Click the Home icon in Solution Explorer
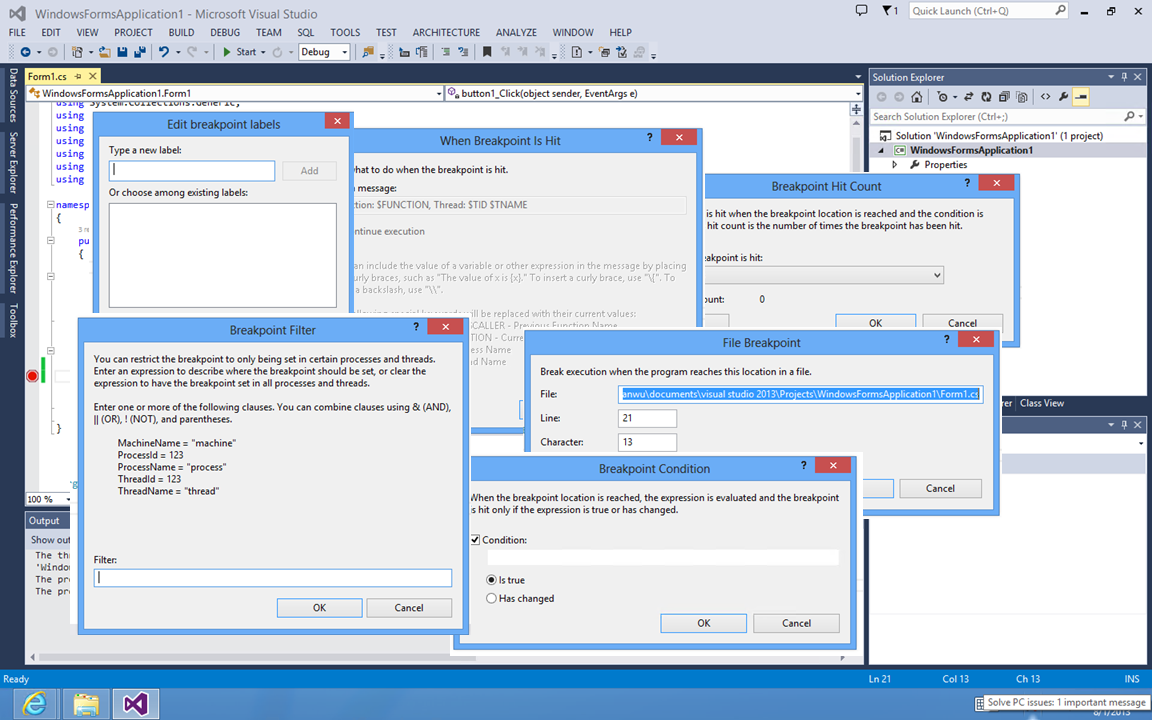This screenshot has width=1152, height=720. pos(917,97)
